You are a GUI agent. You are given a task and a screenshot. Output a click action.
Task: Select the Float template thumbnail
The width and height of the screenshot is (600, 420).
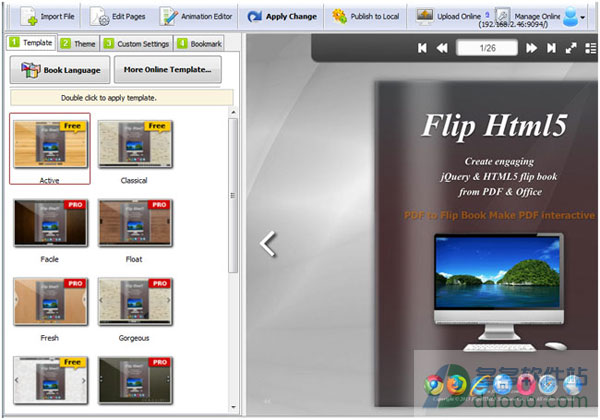135,223
